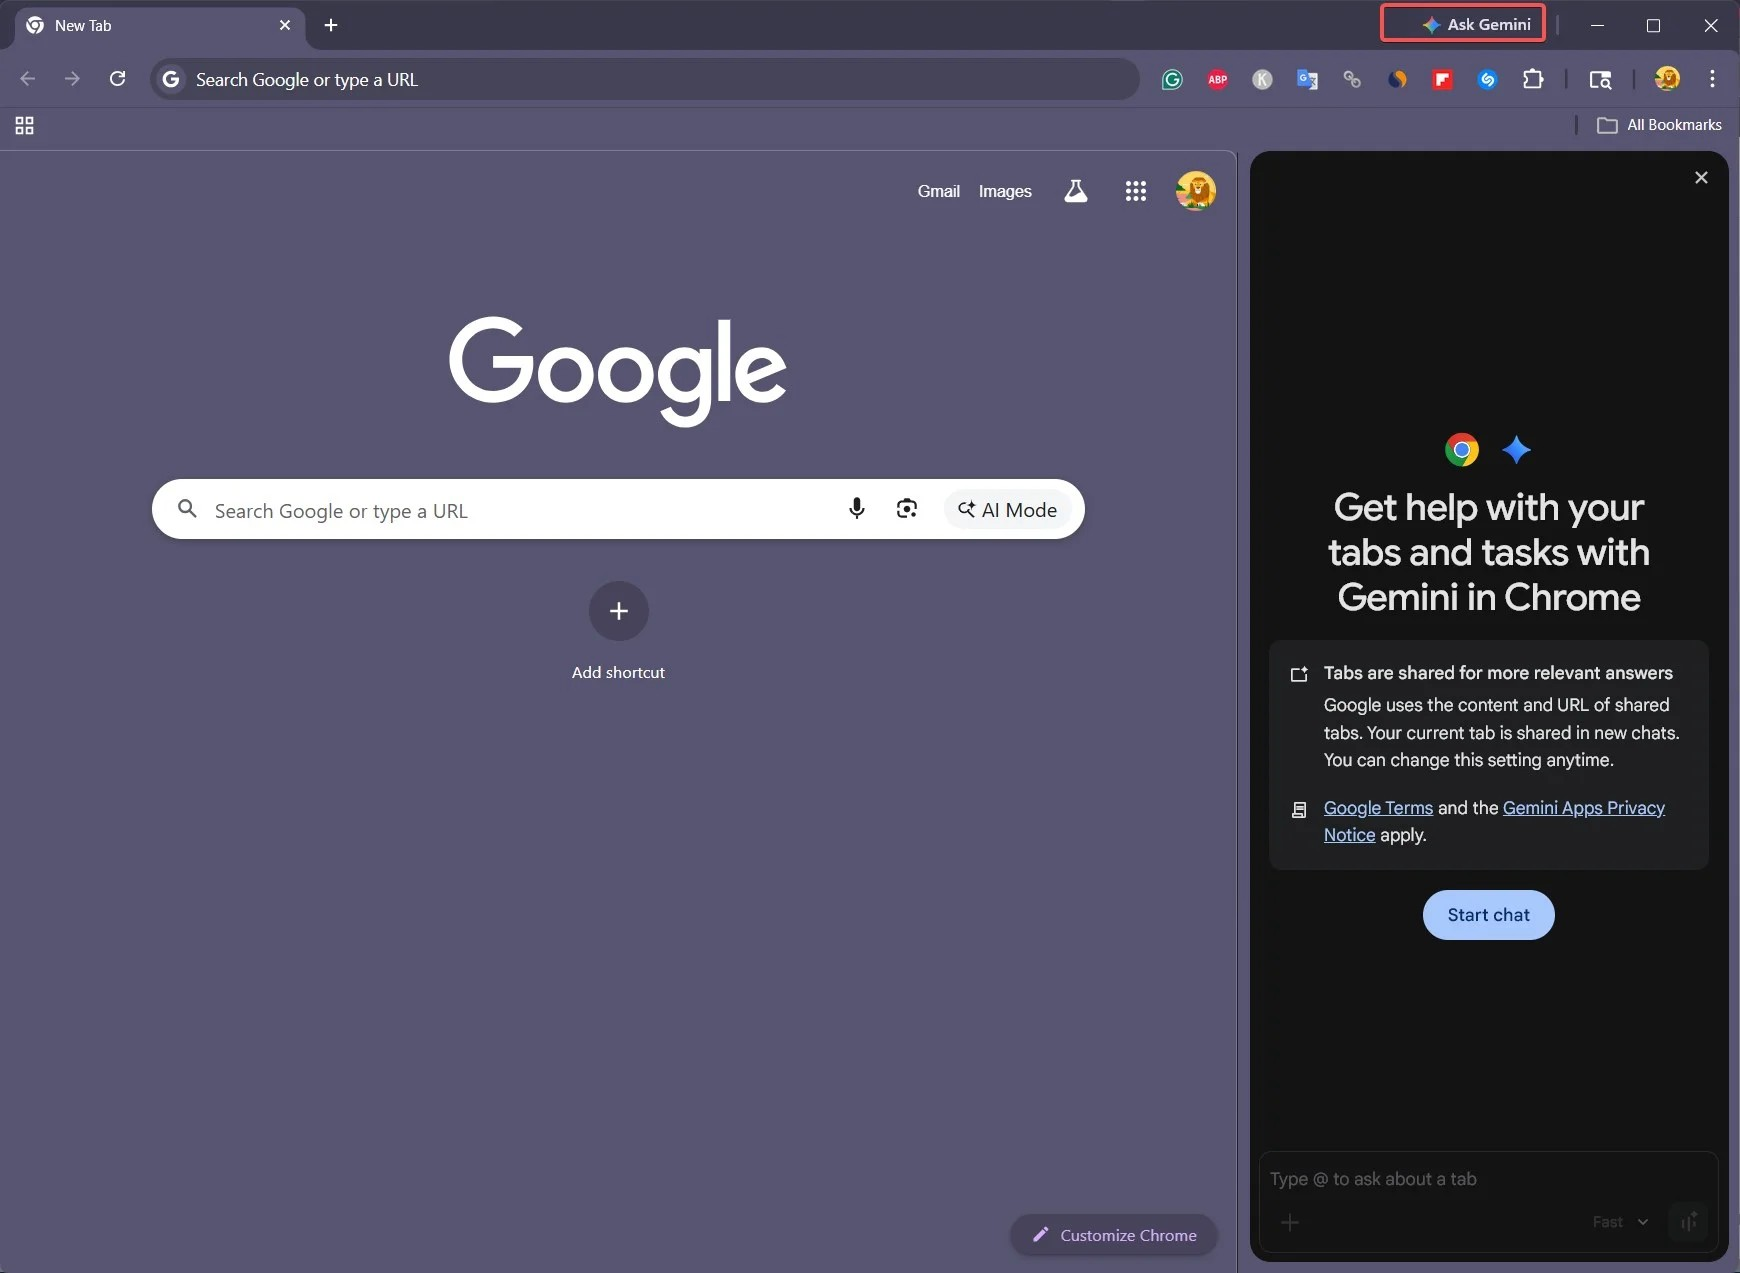Click the Start chat button
1740x1273 pixels.
1488,915
